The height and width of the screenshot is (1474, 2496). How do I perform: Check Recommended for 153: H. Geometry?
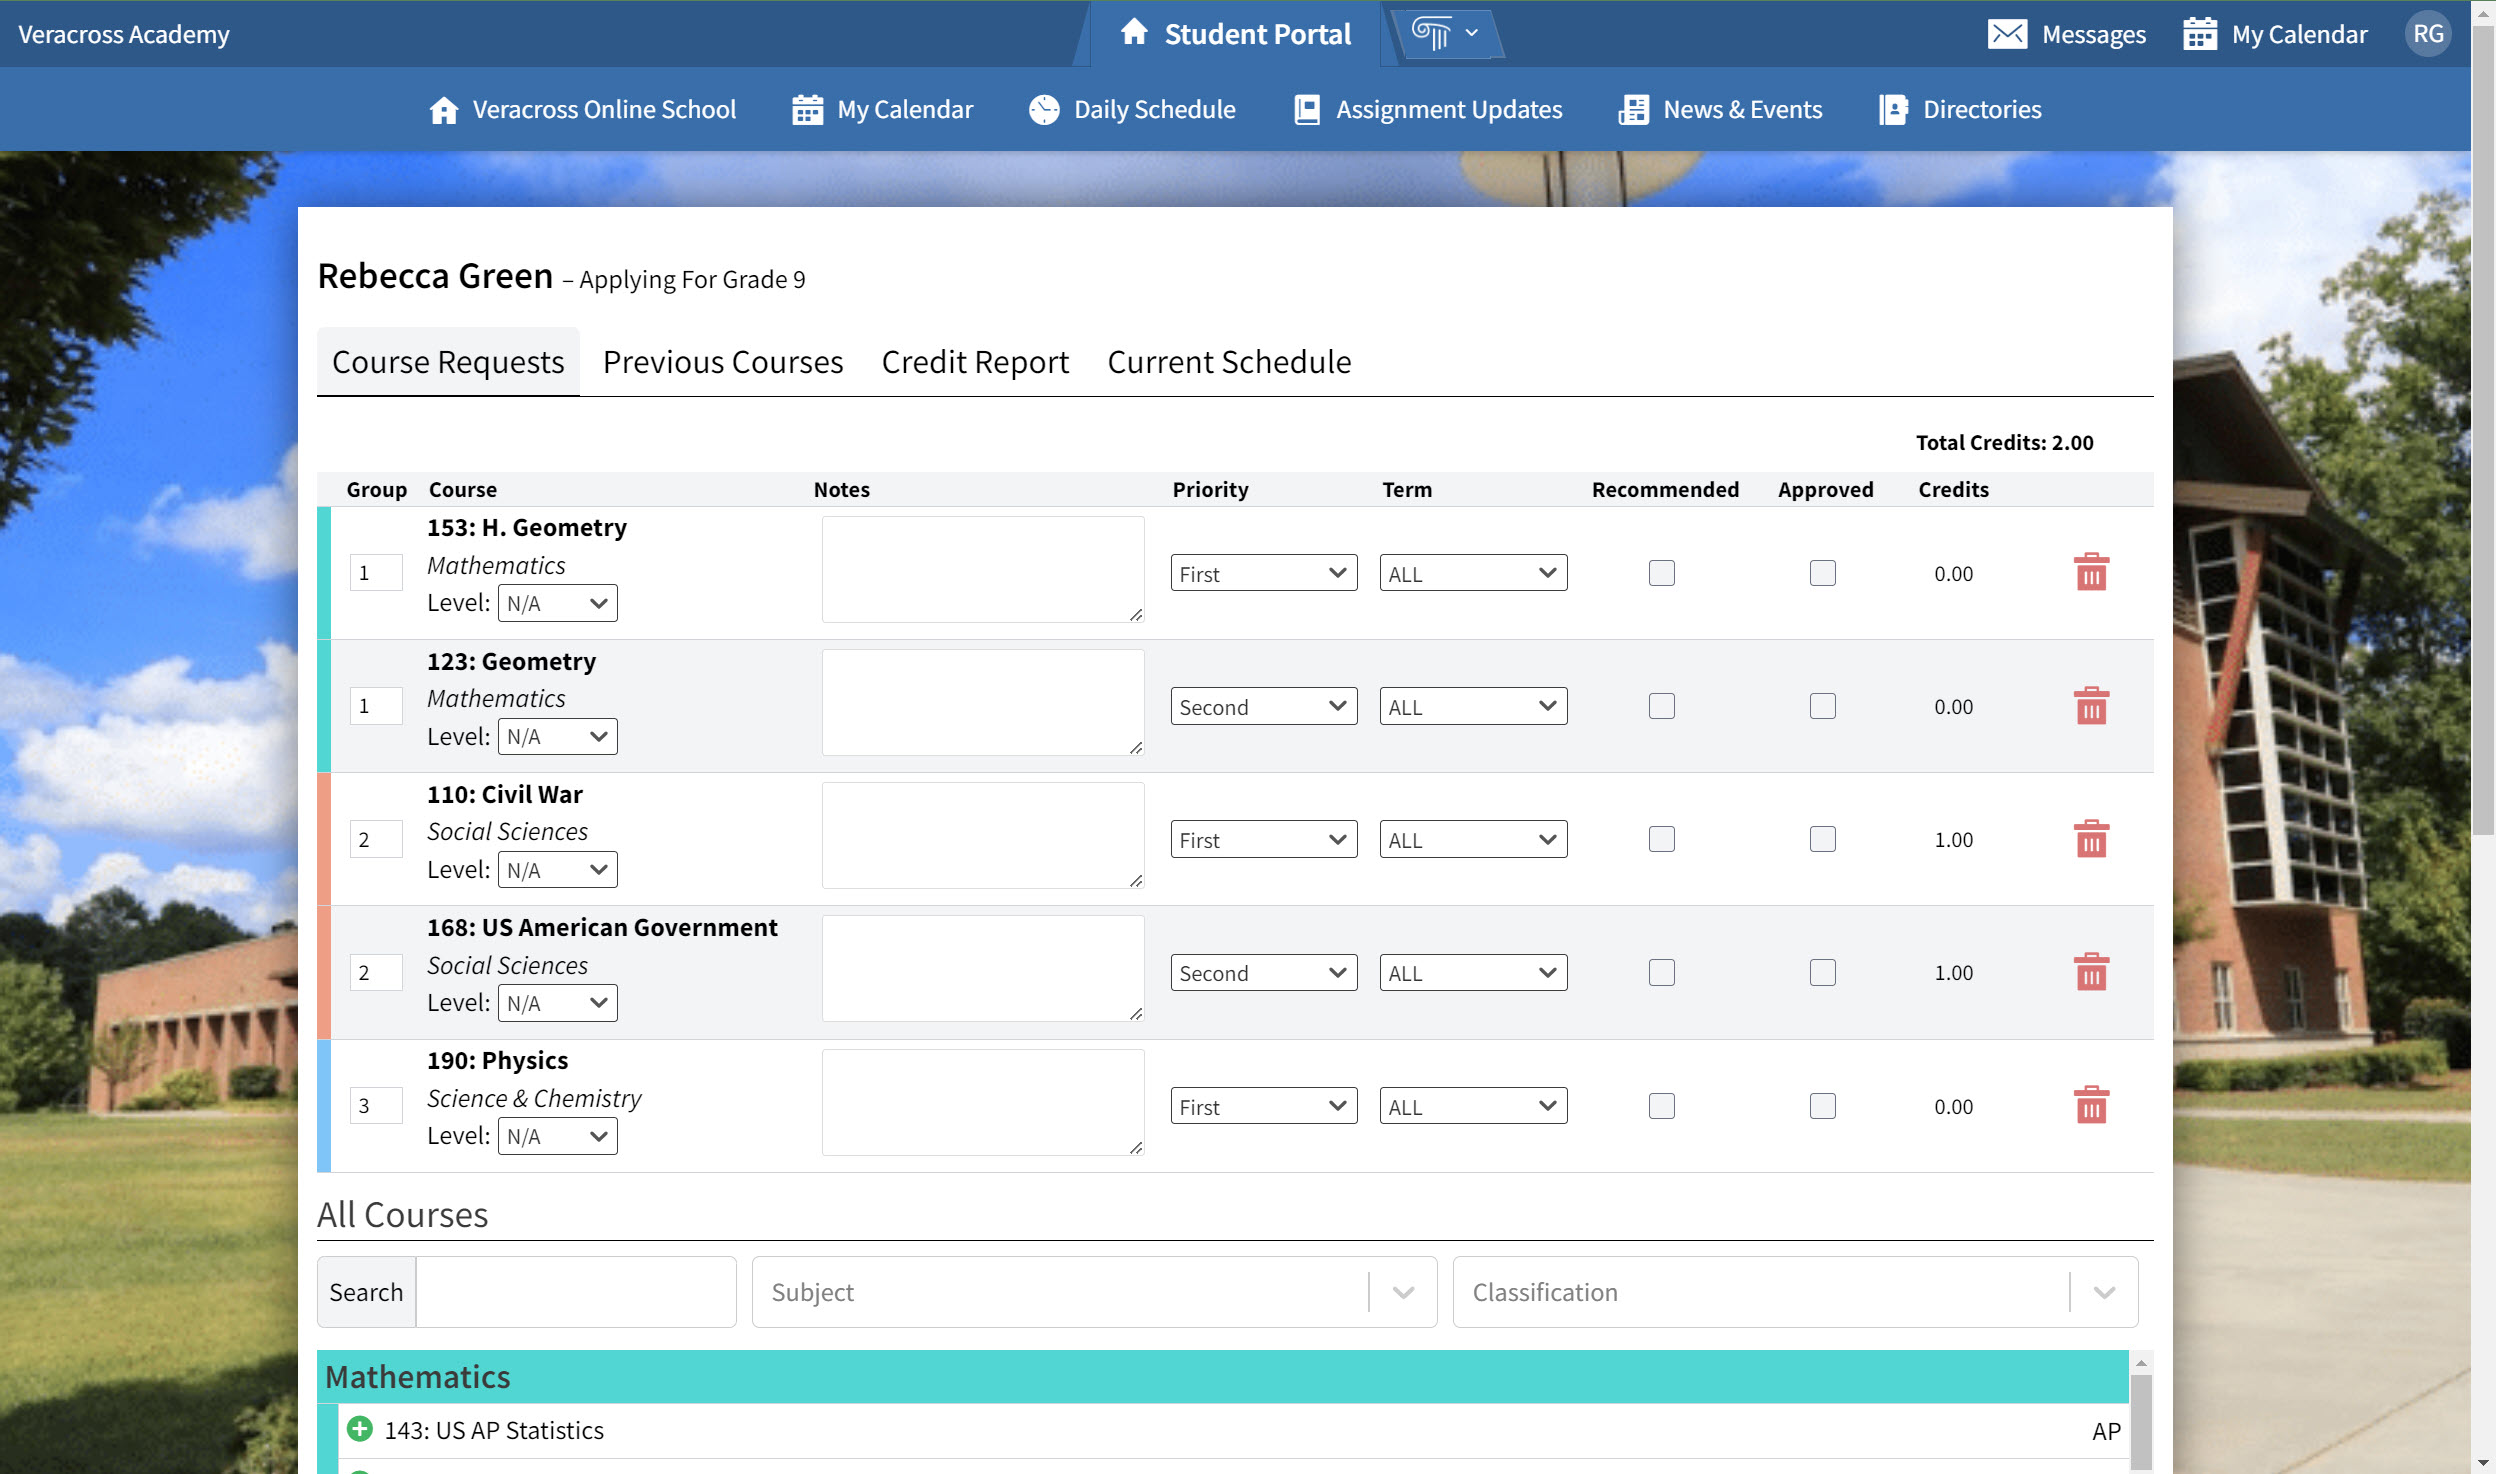(1660, 572)
